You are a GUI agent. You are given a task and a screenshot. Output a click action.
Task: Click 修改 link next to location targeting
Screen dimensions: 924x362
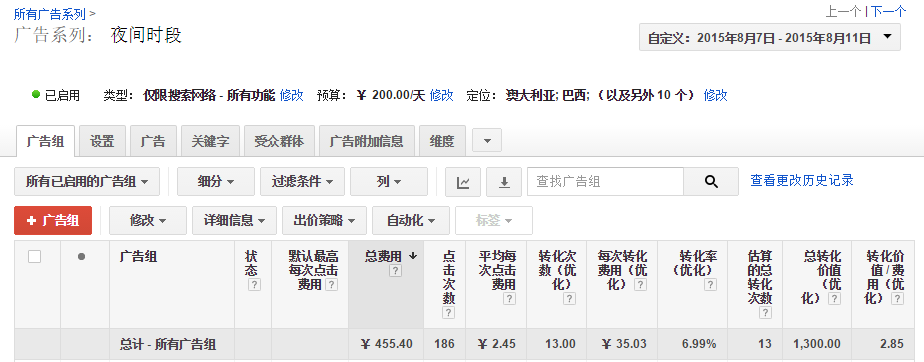[x=715, y=95]
